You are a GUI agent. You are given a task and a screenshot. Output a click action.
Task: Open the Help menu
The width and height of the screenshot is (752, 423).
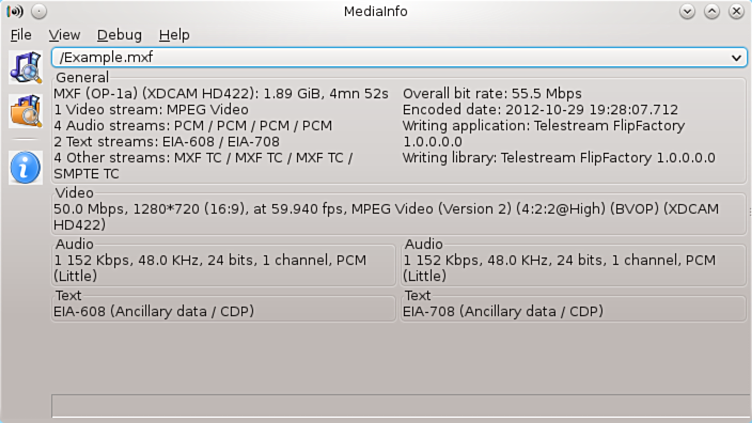point(174,35)
